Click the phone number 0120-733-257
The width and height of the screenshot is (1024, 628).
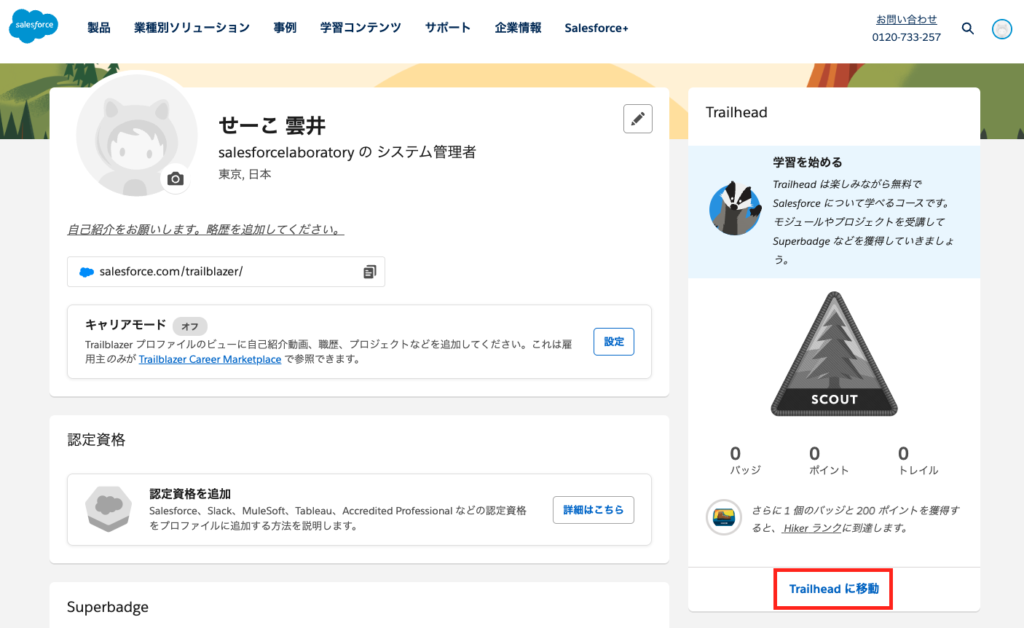906,37
